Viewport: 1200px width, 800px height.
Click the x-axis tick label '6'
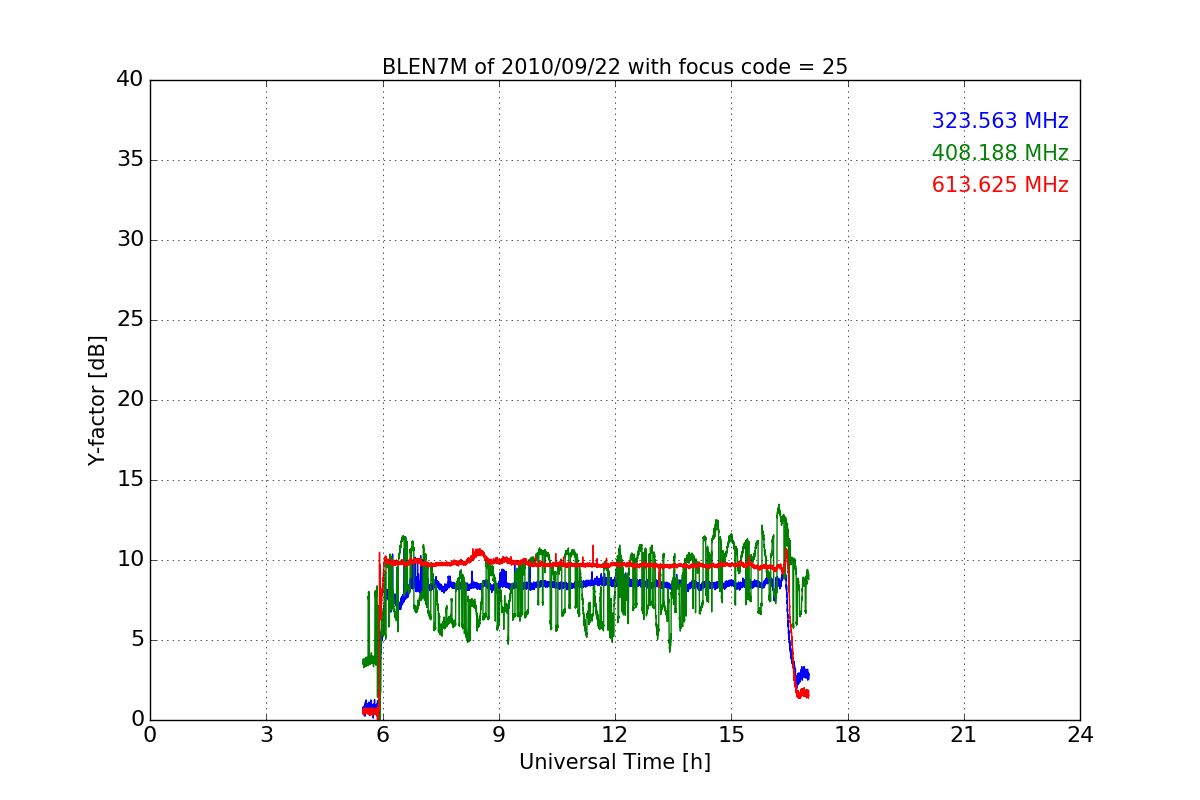pyautogui.click(x=383, y=735)
